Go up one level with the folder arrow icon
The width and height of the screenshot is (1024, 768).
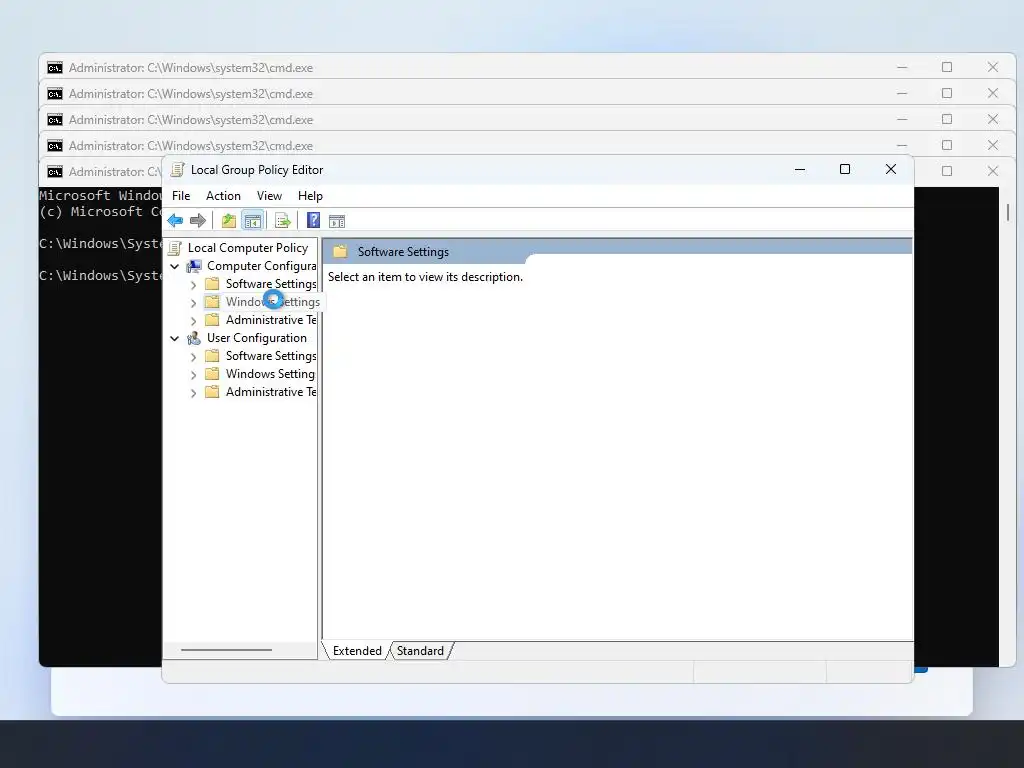point(229,221)
